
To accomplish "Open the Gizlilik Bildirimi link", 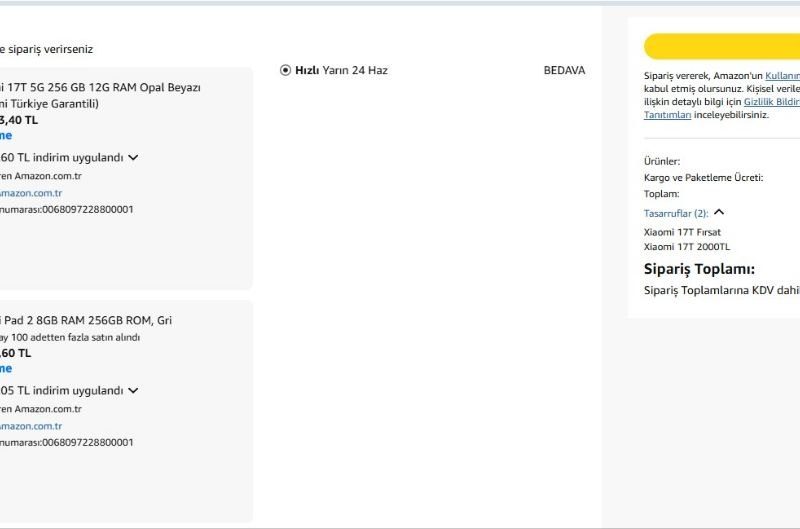I will [x=771, y=102].
